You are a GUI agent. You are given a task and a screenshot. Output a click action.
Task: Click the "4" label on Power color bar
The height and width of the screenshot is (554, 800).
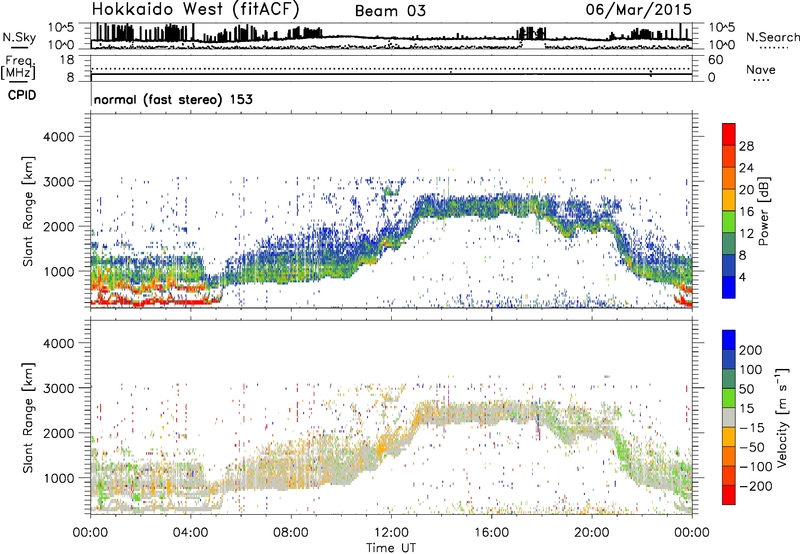(742, 277)
